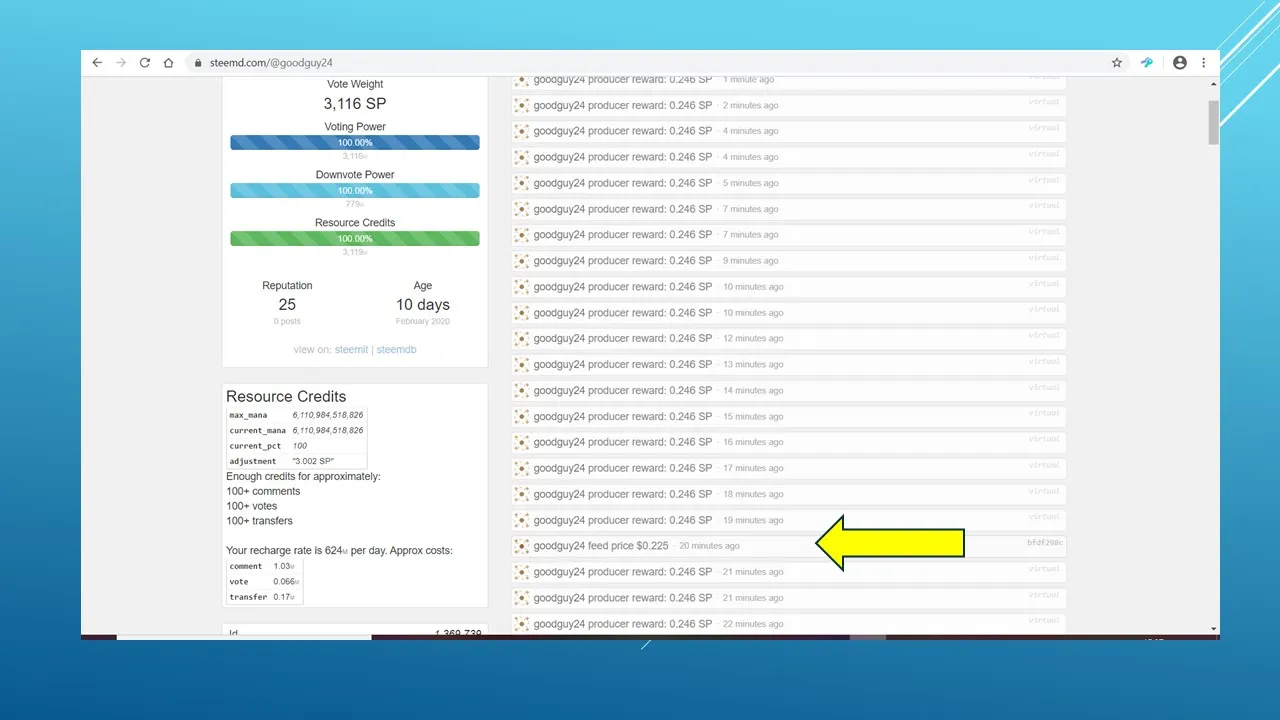The height and width of the screenshot is (720, 1280).
Task: Click the '3,116 SP' vote weight value
Action: [355, 104]
